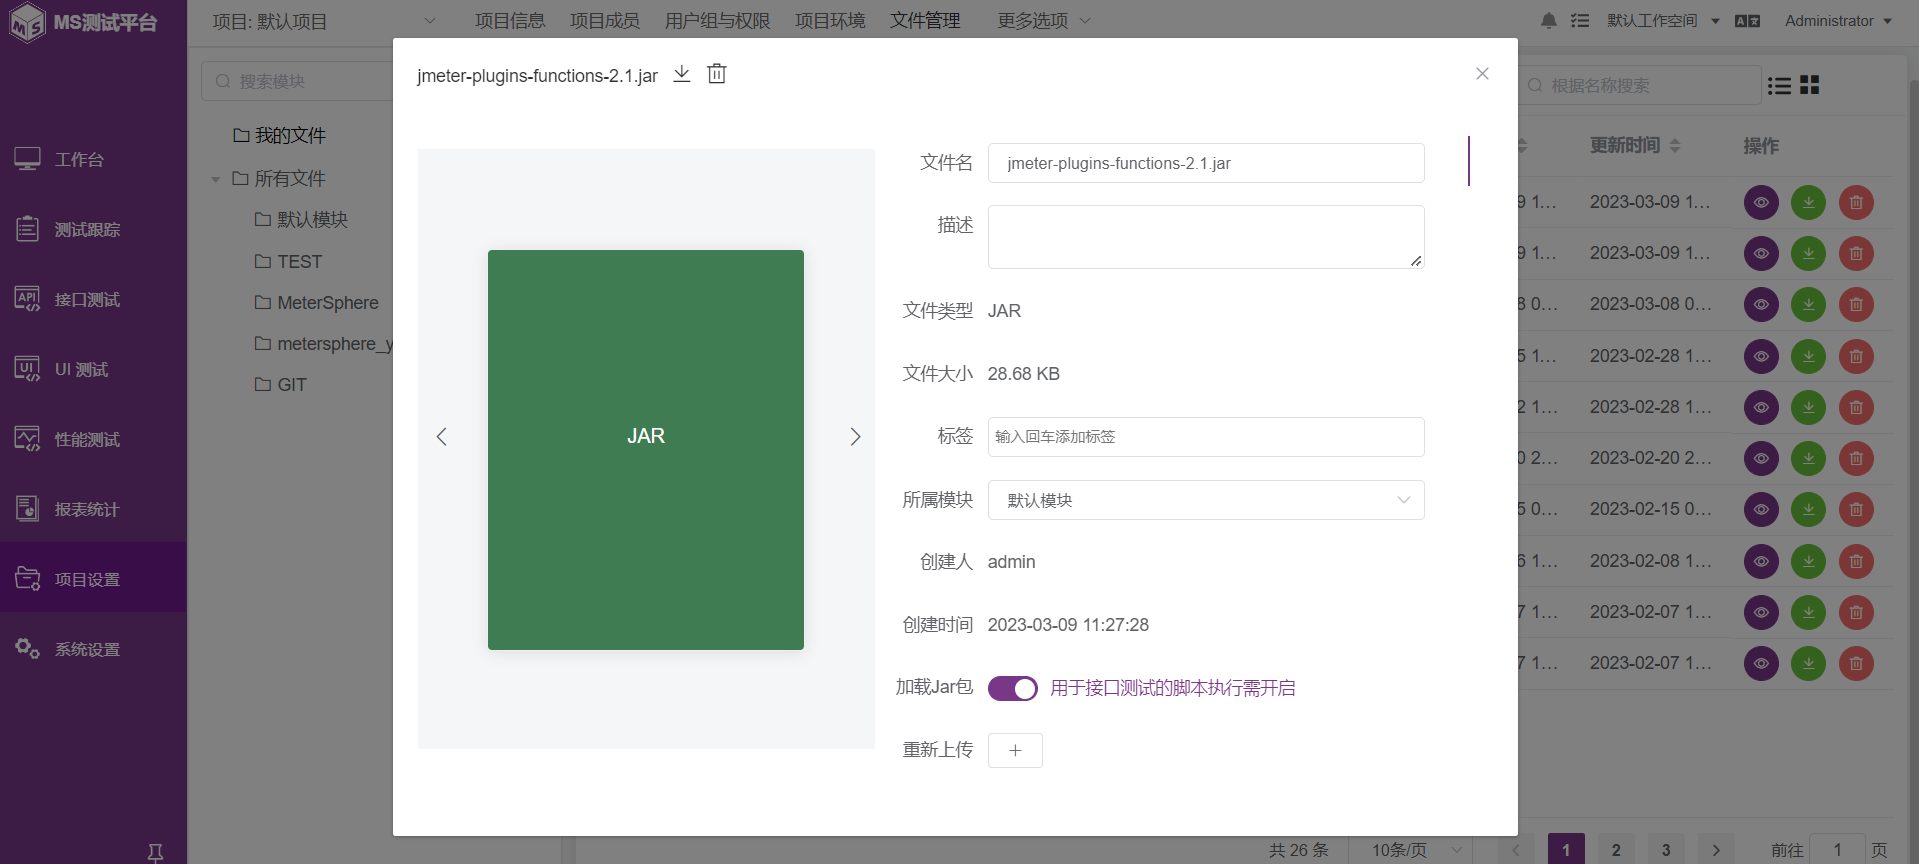
Task: Click the language switch icon
Action: point(1747,21)
